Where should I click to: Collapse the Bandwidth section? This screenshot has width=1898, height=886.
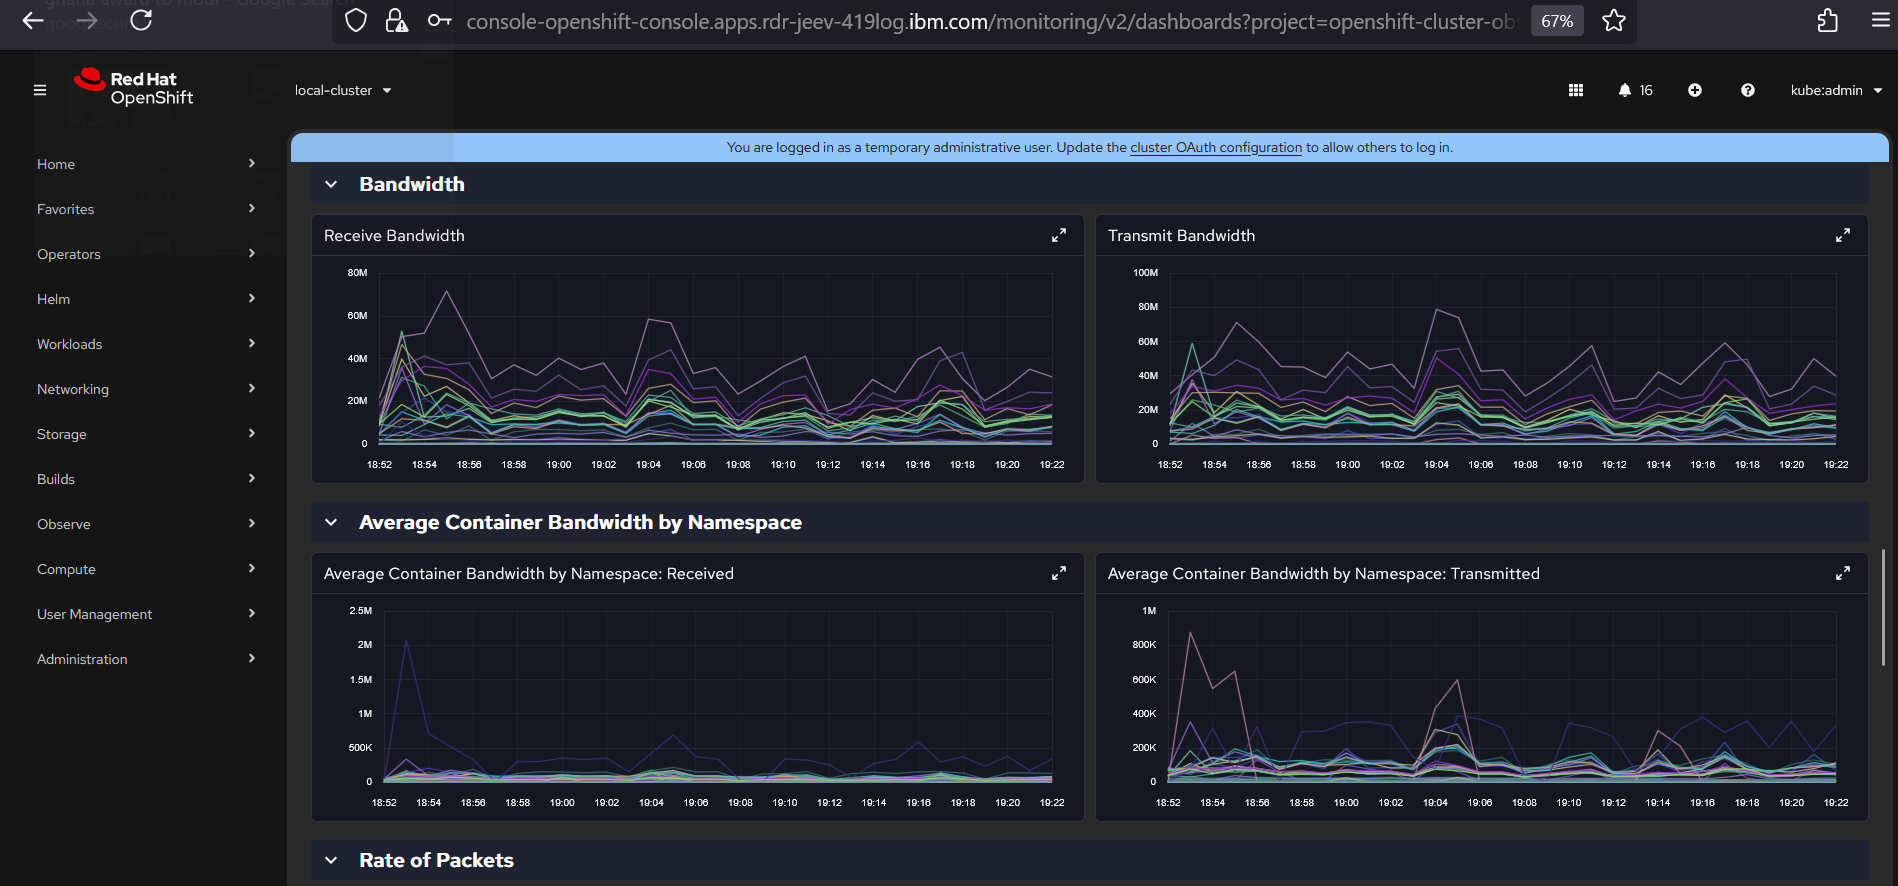coord(331,185)
